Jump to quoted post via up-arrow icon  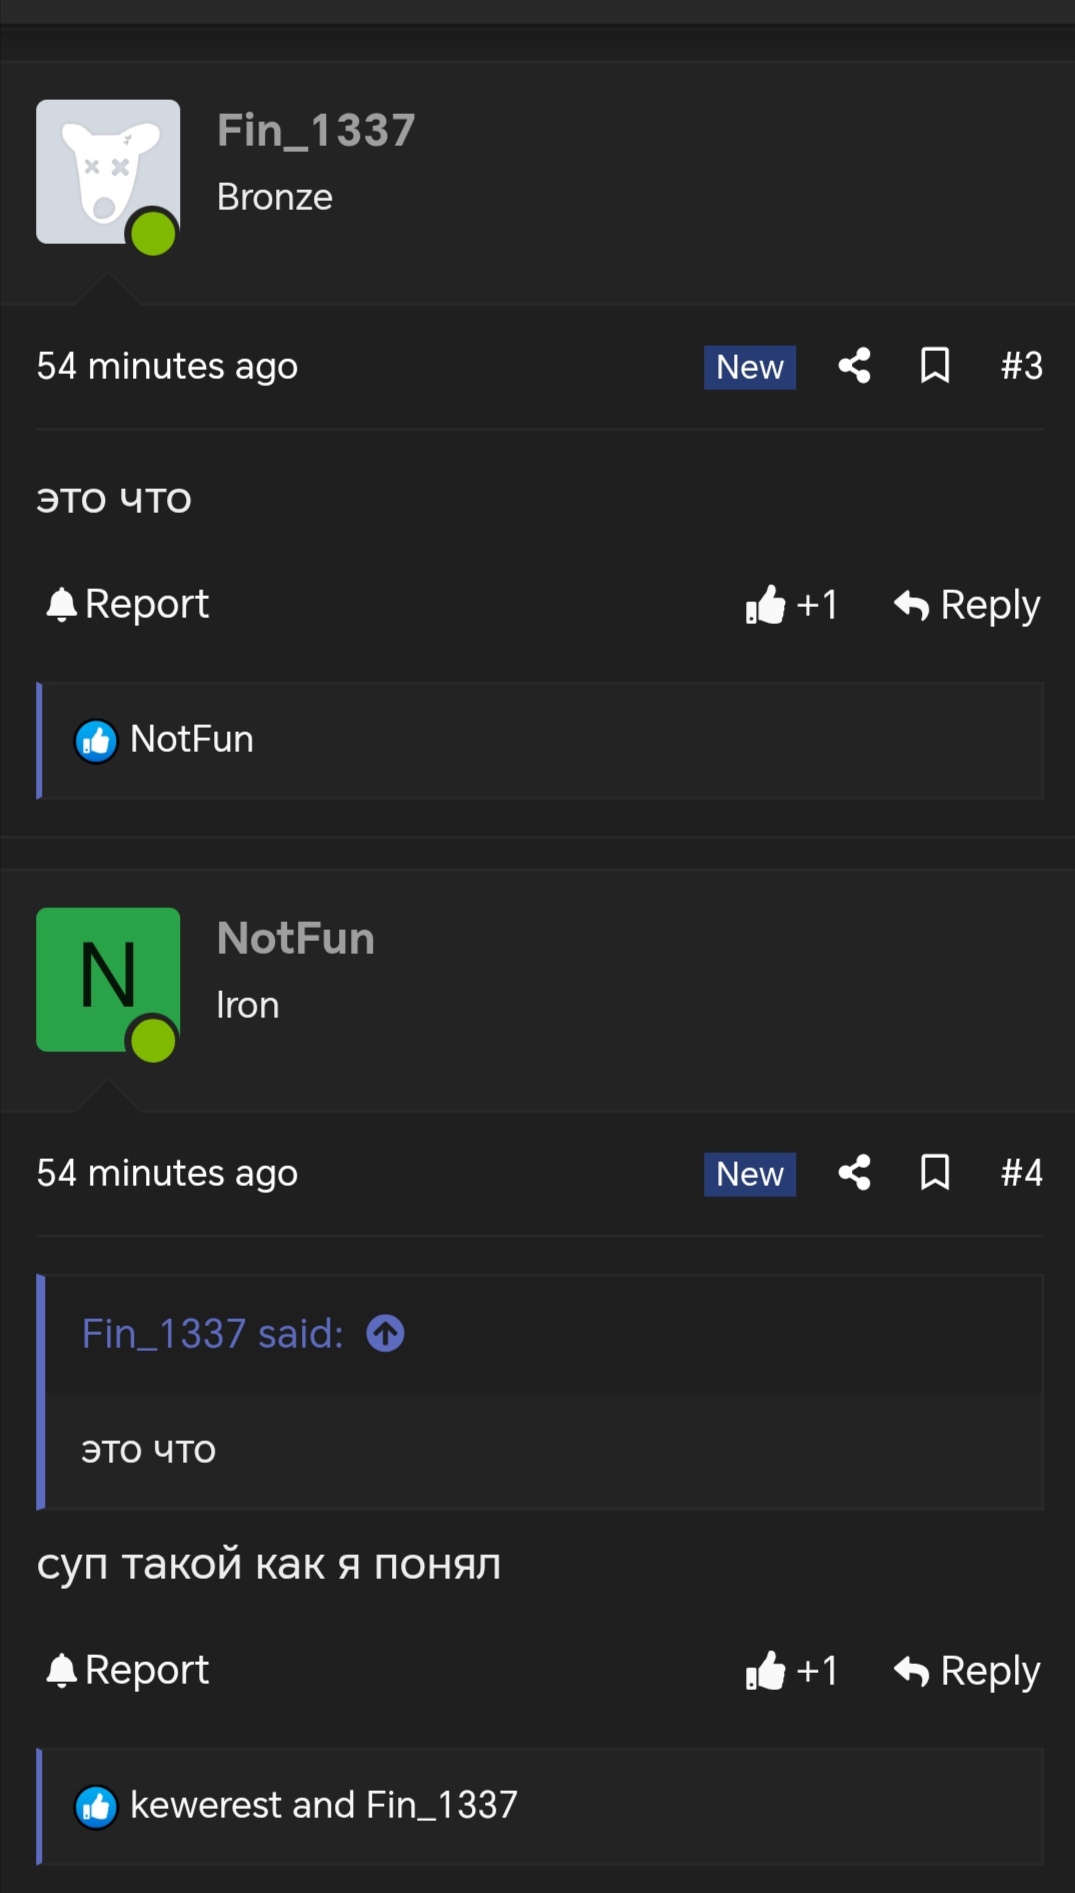click(x=385, y=1333)
